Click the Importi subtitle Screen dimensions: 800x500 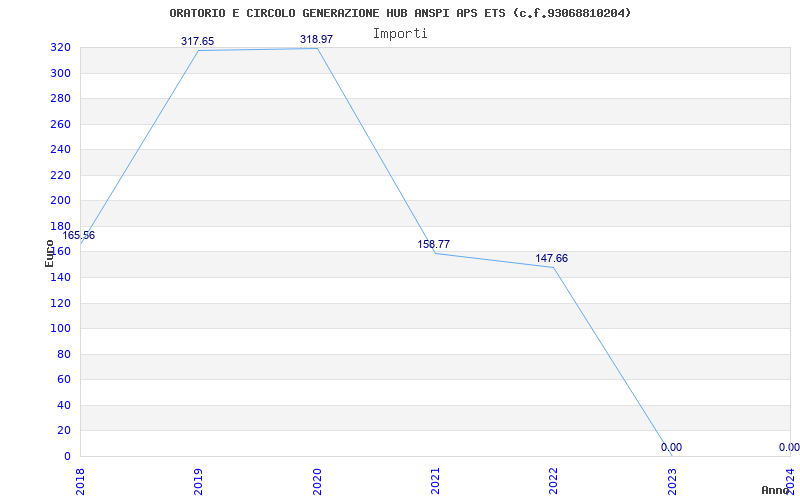400,34
